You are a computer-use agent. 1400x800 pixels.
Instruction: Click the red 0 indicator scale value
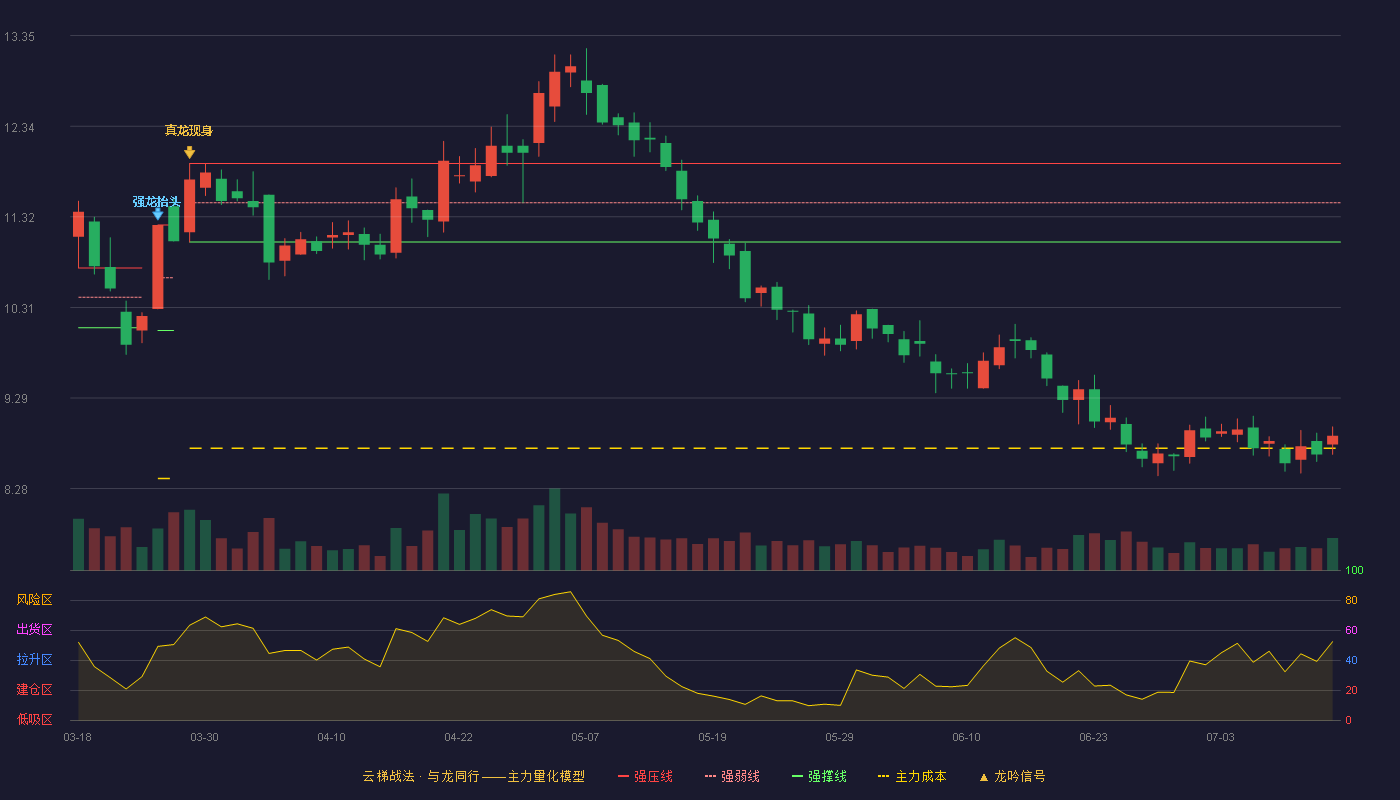(1348, 720)
